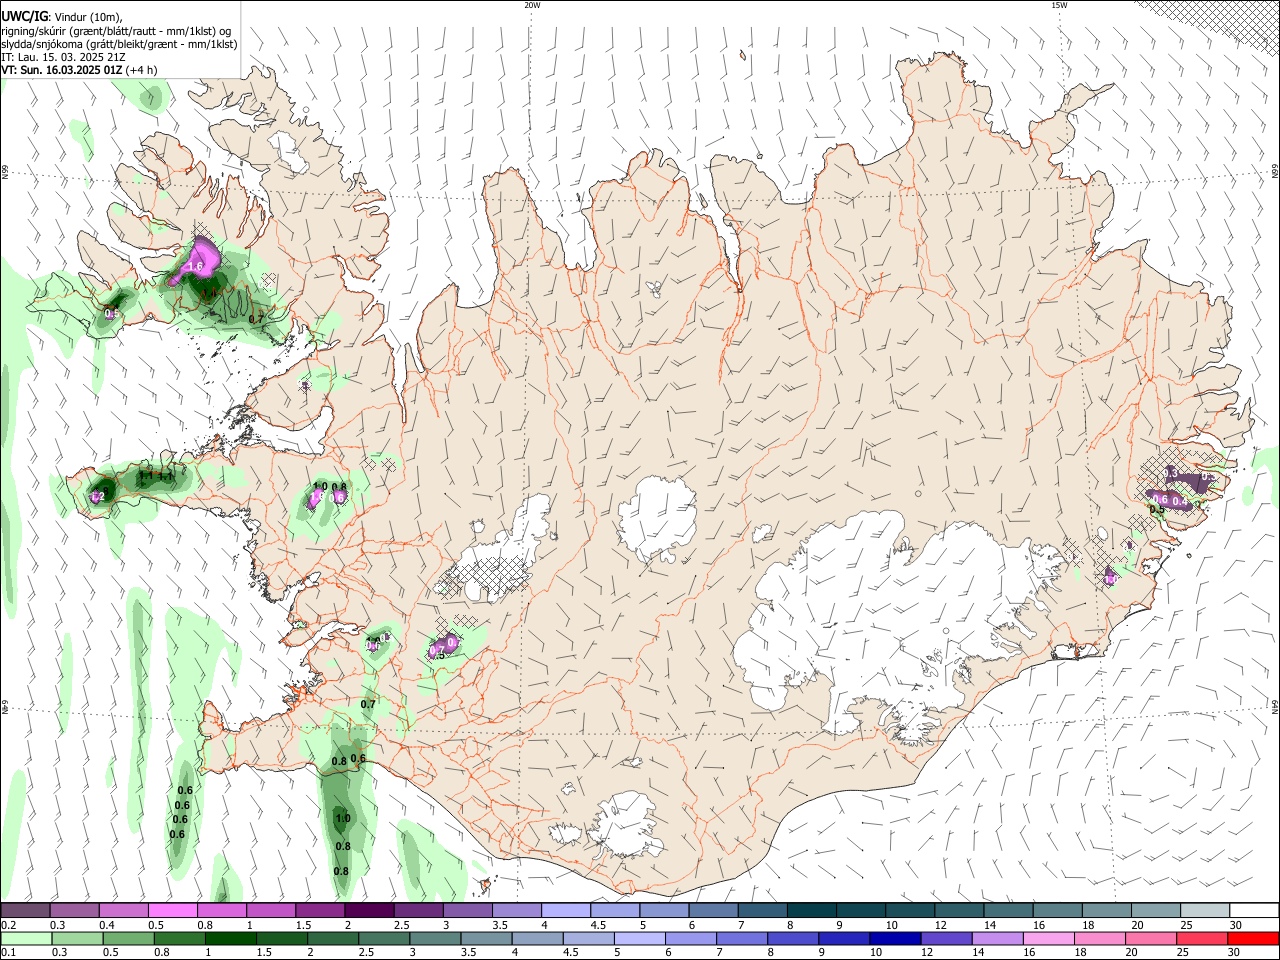The width and height of the screenshot is (1280, 960).
Task: Click the 'slydda/snjókoma' legend description line
Action: click(x=119, y=45)
